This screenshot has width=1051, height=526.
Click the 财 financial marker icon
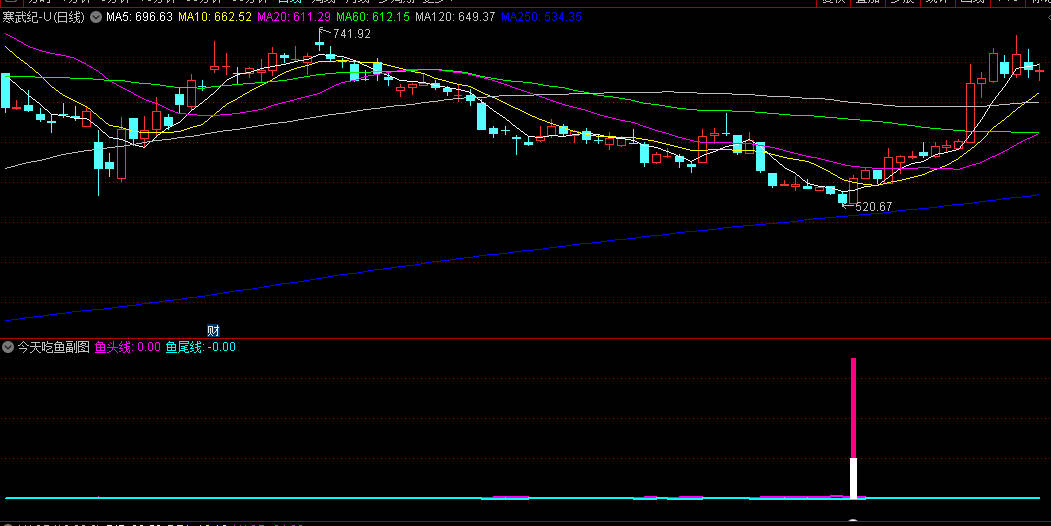(213, 330)
